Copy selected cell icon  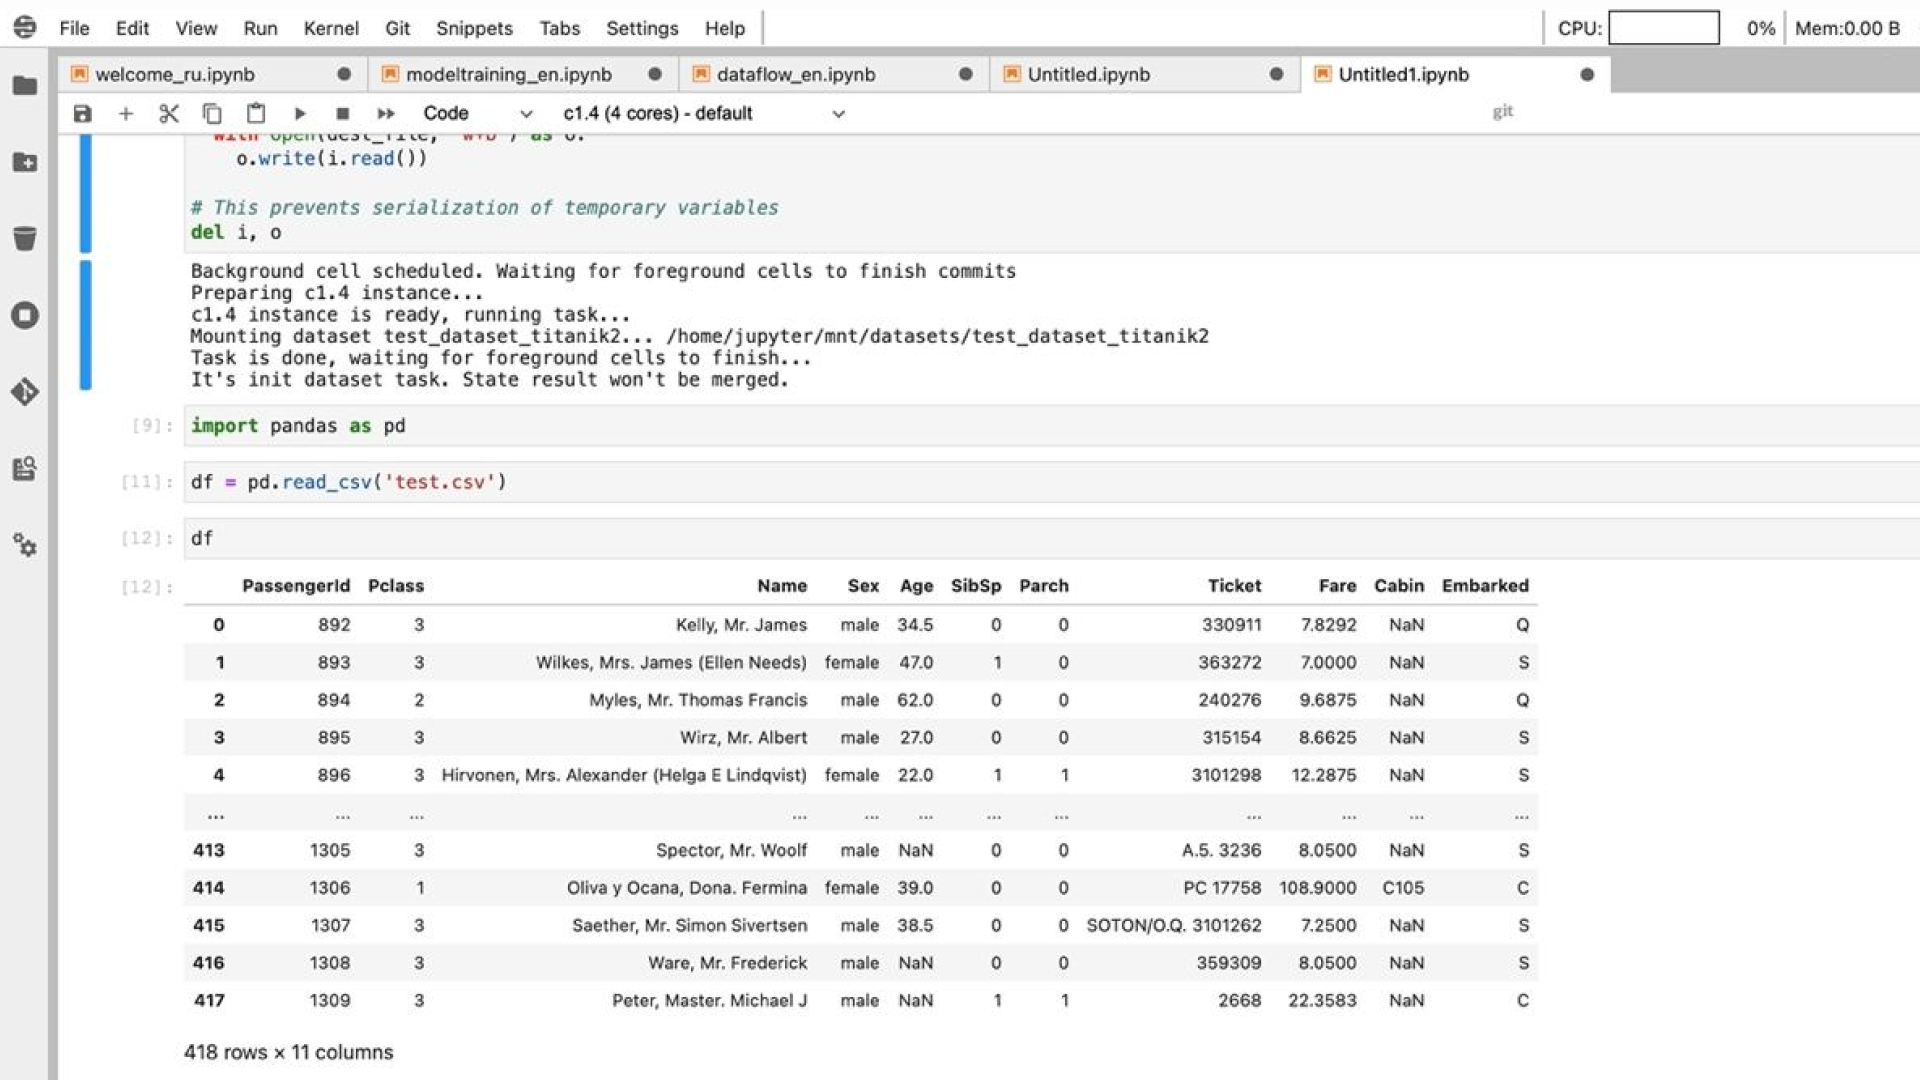coord(212,113)
